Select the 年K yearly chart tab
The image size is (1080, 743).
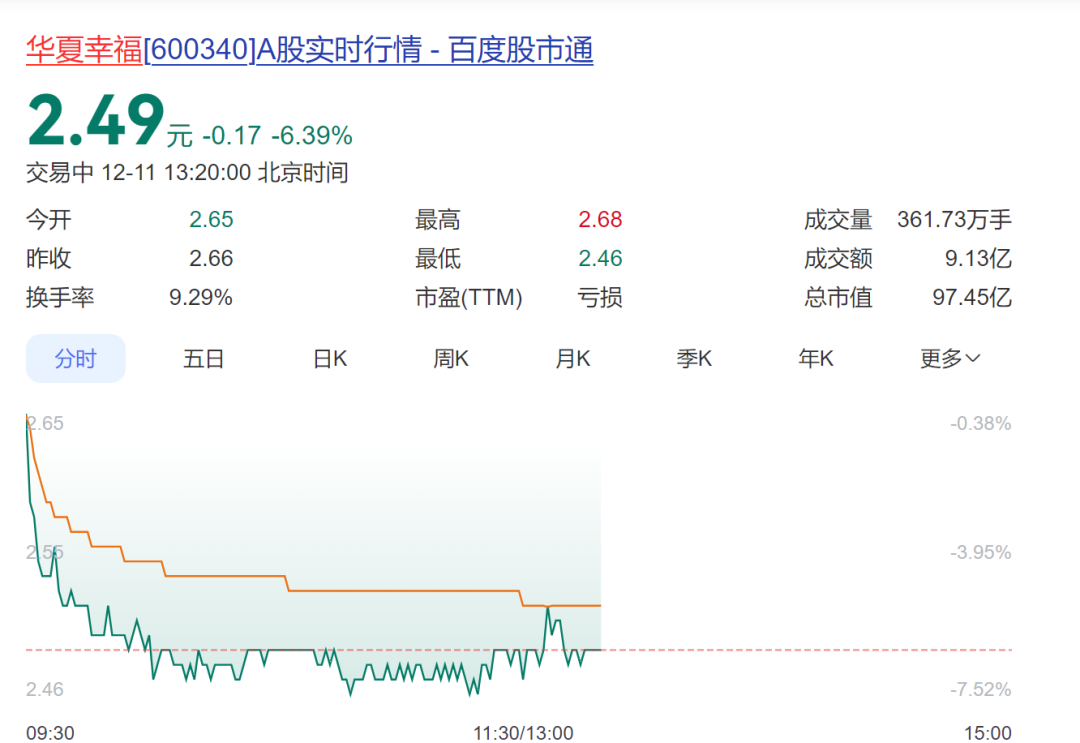[x=816, y=359]
